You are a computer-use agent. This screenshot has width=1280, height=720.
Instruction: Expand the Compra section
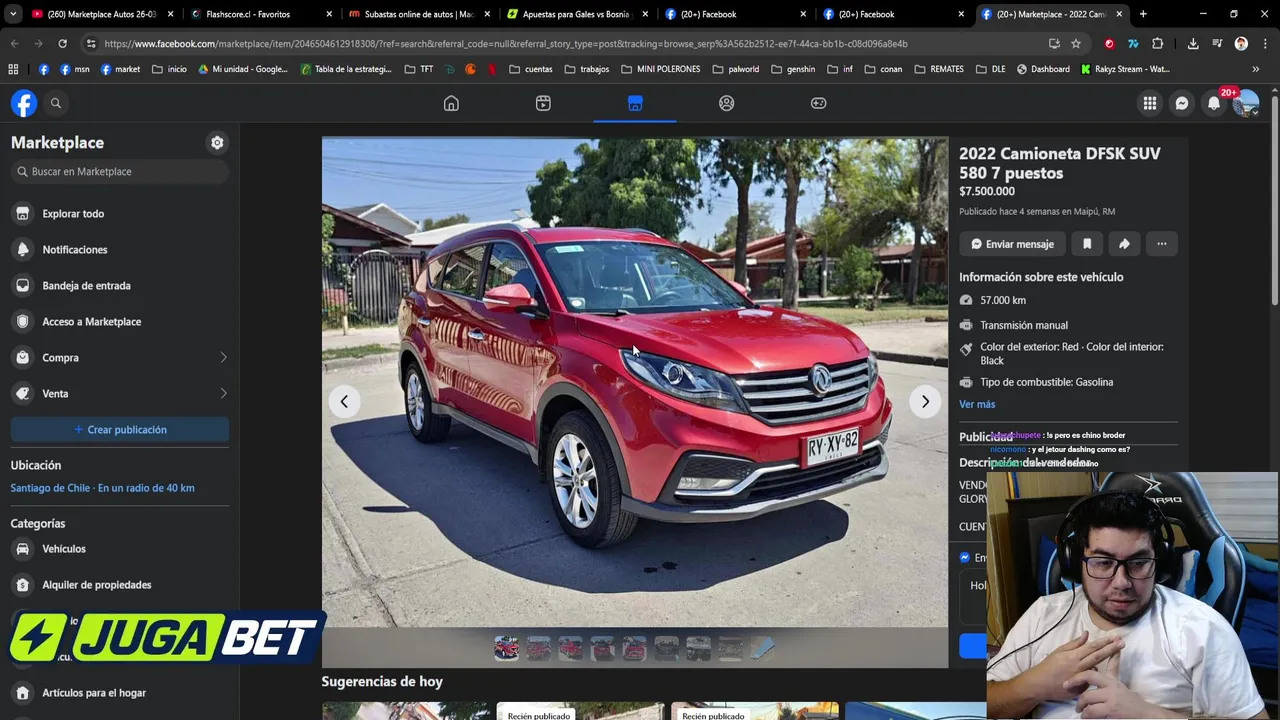pyautogui.click(x=120, y=358)
